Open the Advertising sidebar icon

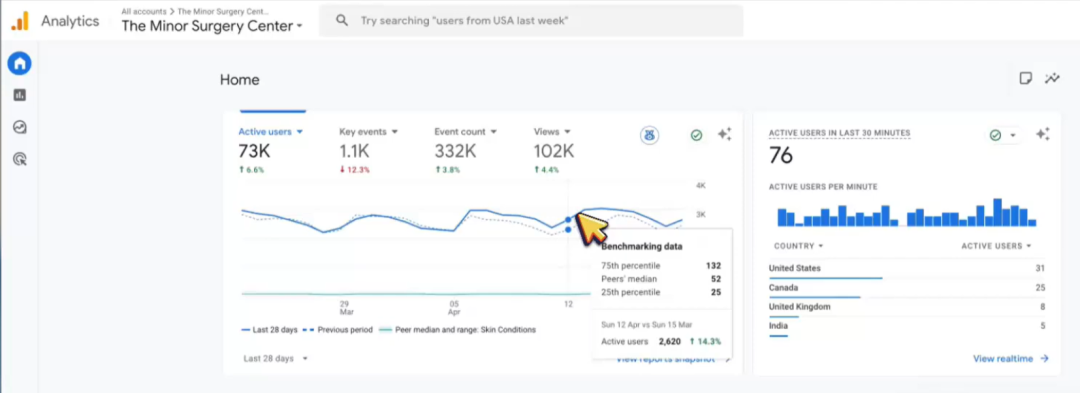click(19, 160)
